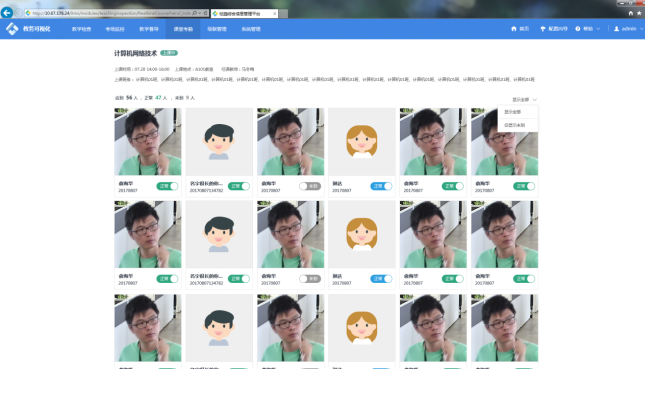This screenshot has height=400, width=645.
Task: Click the browser forward arrow button
Action: [19, 13]
